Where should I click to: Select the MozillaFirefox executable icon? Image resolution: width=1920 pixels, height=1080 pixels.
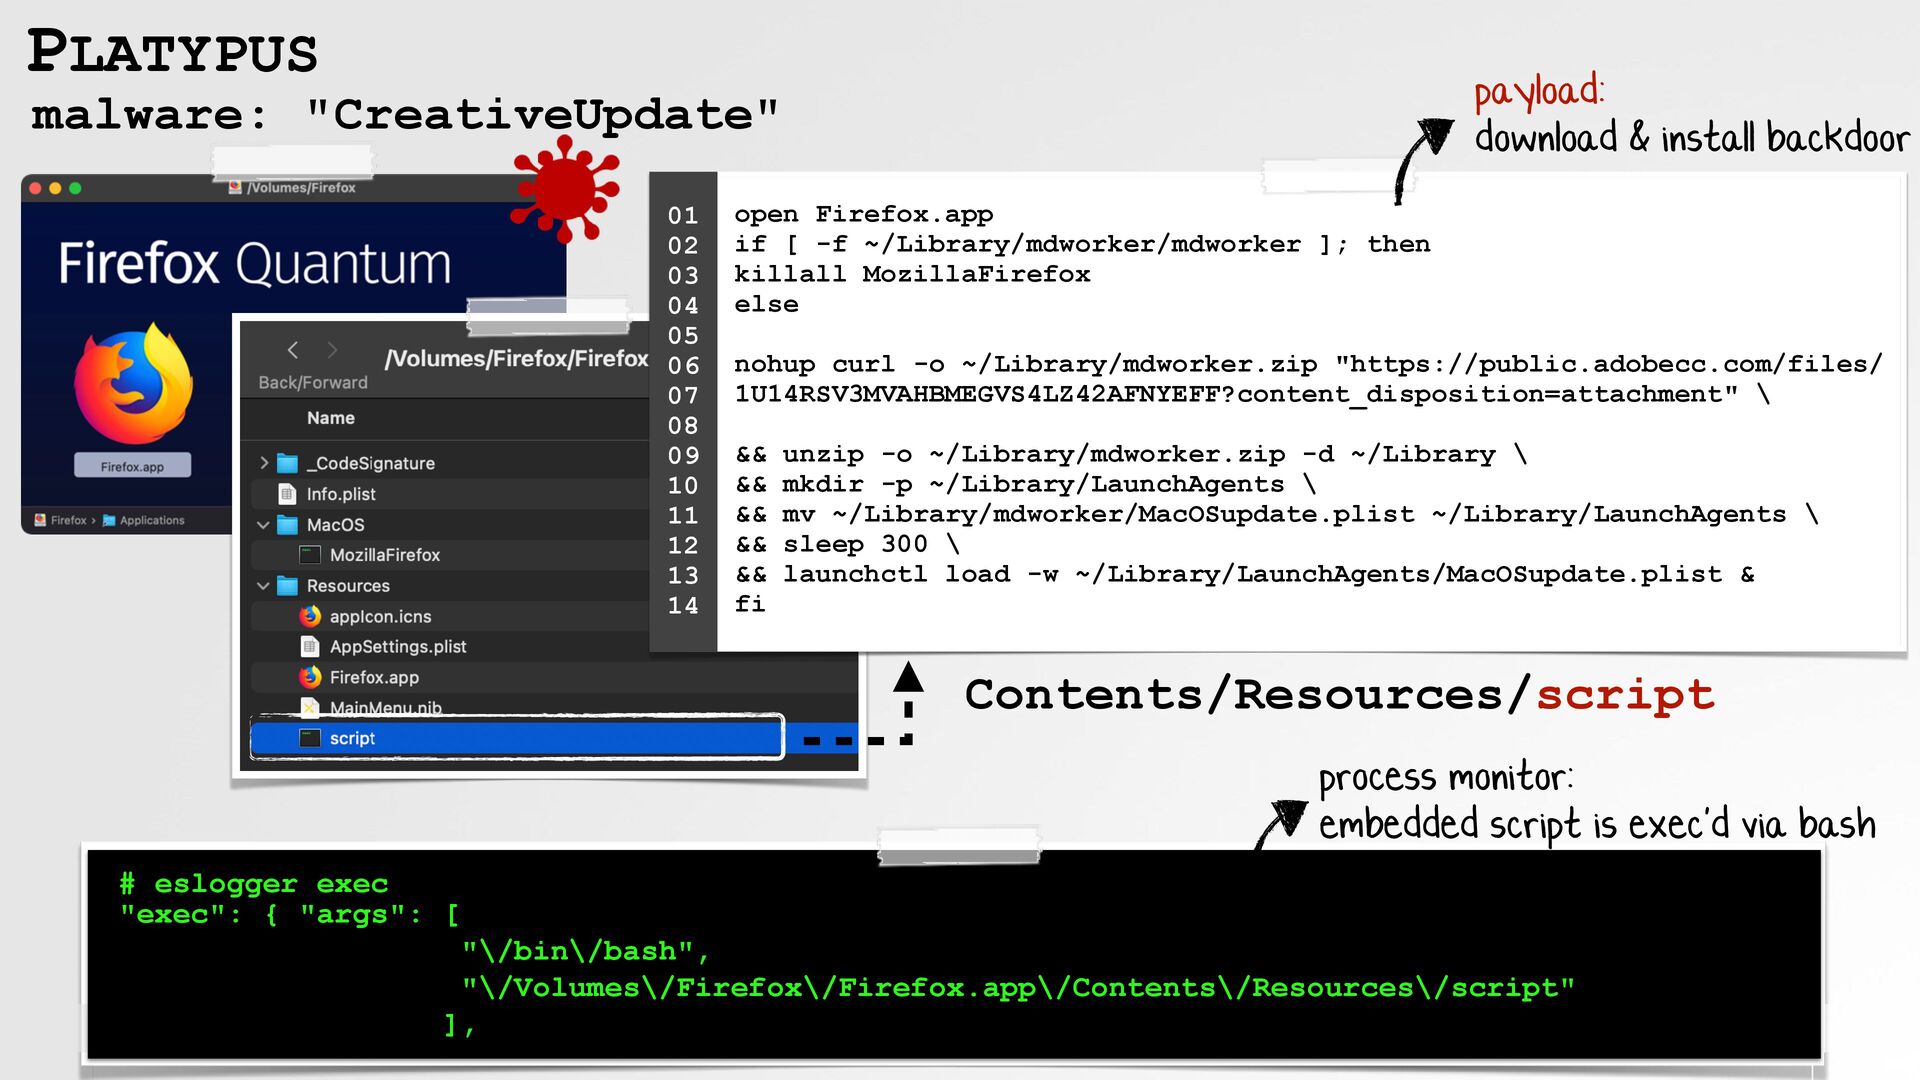click(310, 555)
